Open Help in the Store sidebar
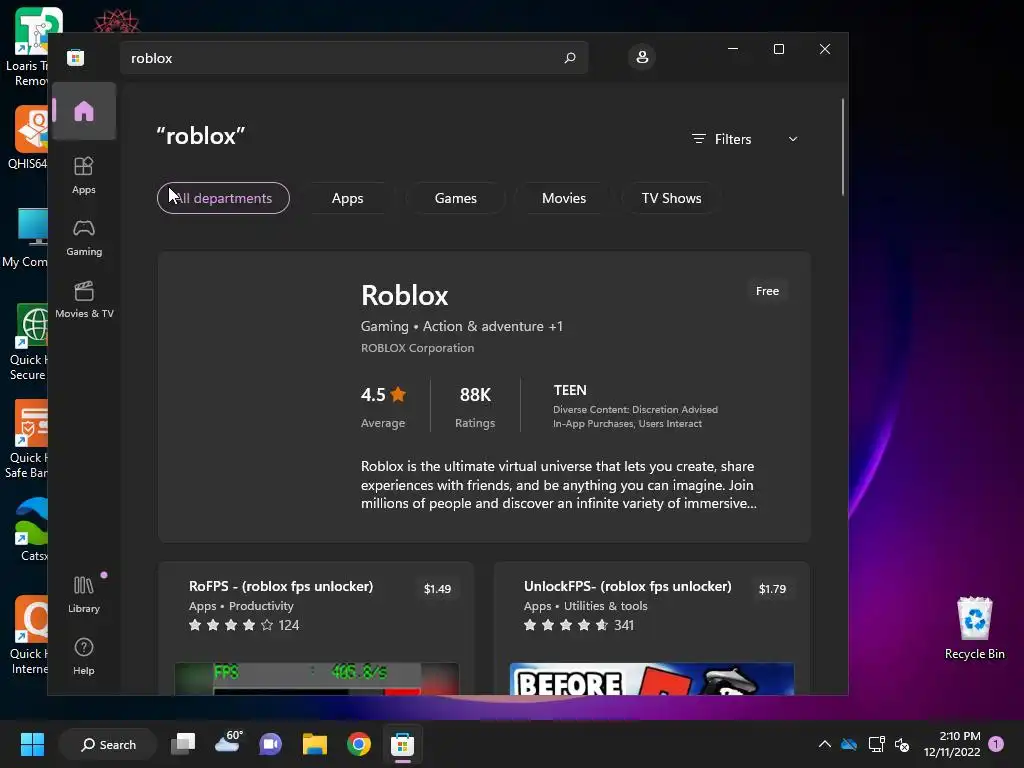This screenshot has width=1024, height=768. pyautogui.click(x=84, y=656)
